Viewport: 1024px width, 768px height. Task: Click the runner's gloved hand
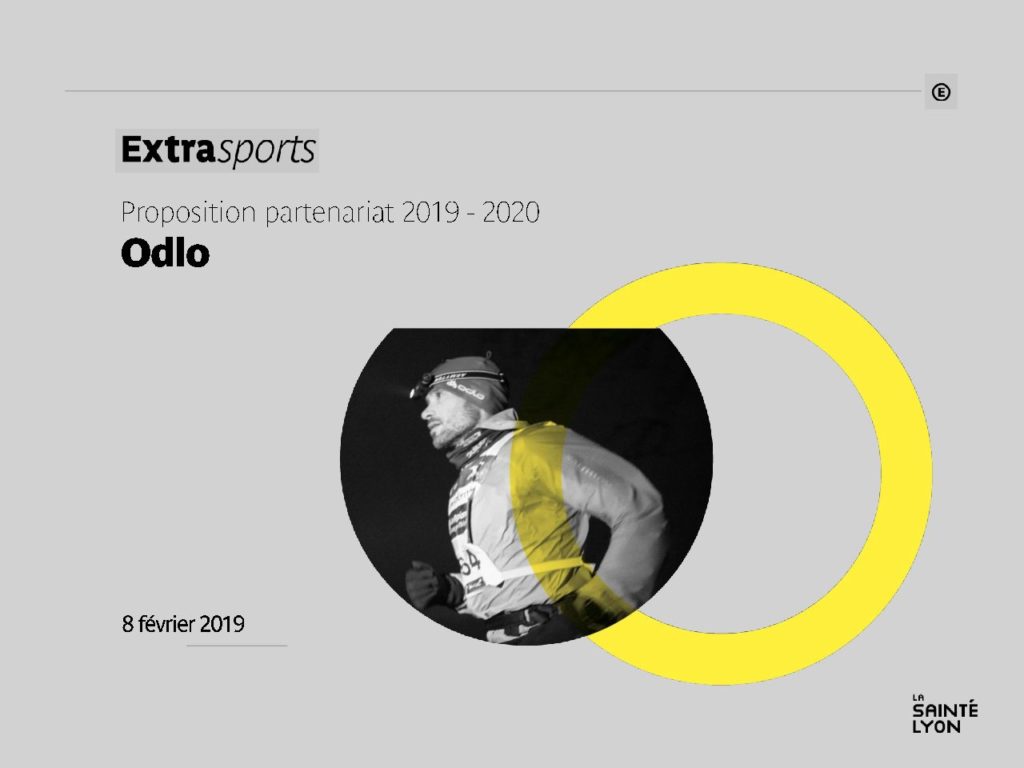pyautogui.click(x=425, y=584)
